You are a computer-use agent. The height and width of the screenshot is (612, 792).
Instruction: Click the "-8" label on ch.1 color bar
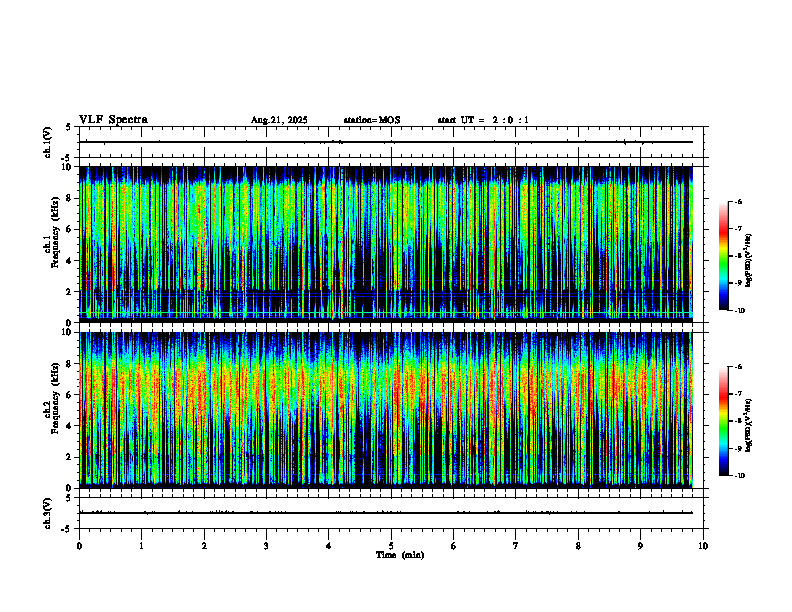pos(738,256)
